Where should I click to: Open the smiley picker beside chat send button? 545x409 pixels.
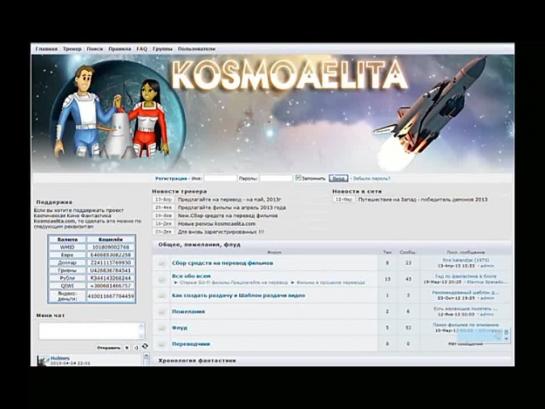[x=127, y=347]
